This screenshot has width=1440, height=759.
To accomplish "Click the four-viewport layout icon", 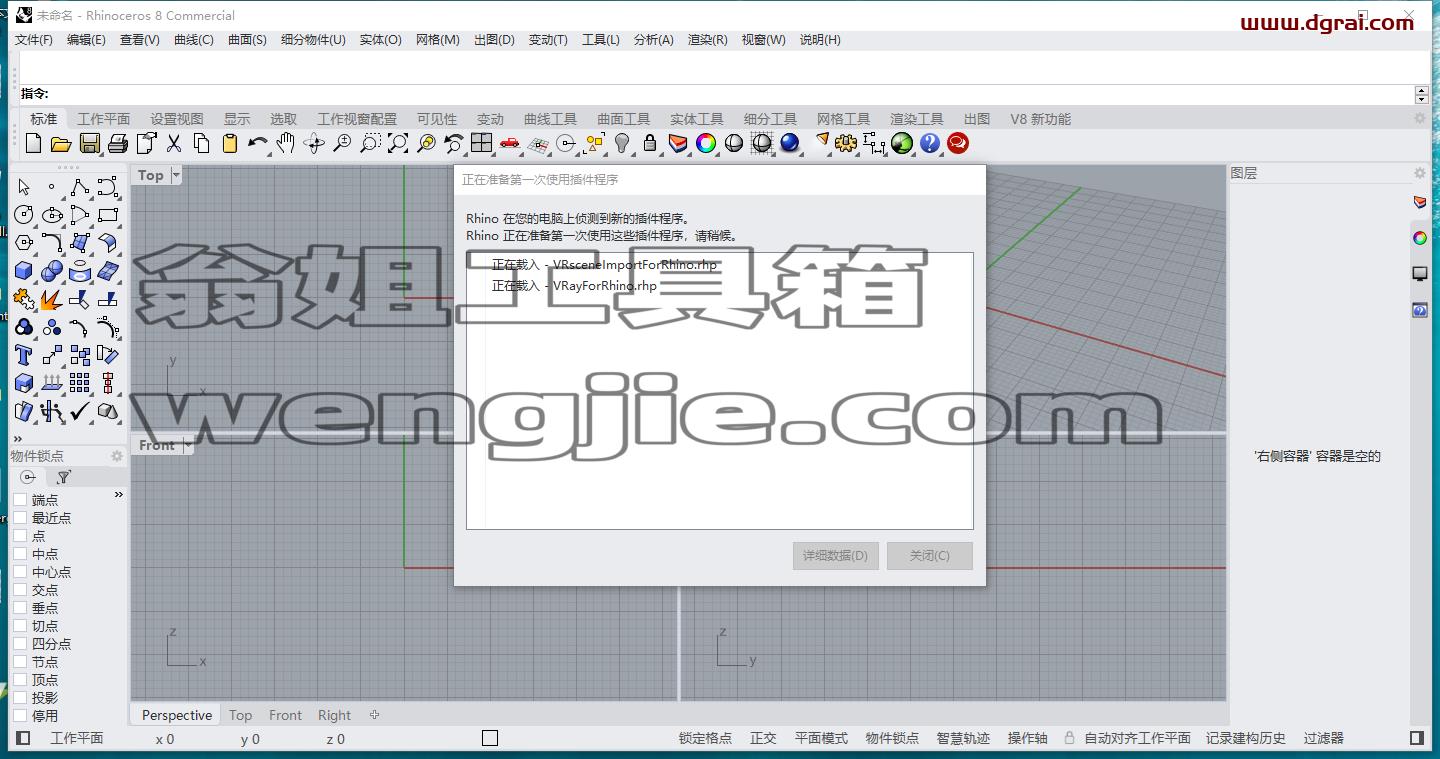I will click(x=482, y=143).
